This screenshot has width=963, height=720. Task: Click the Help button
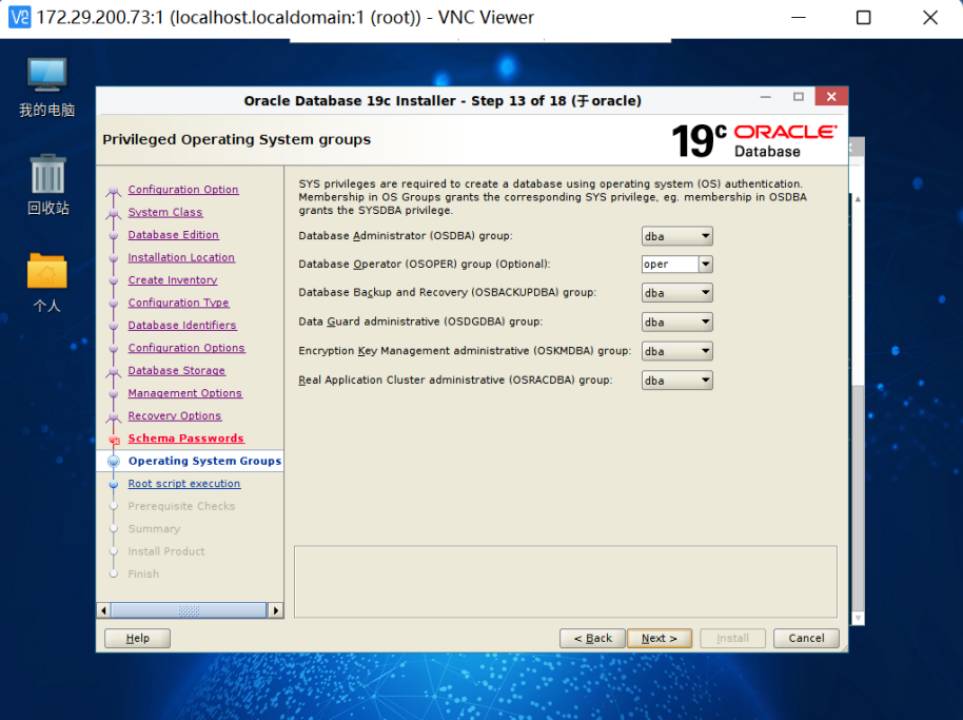click(137, 638)
